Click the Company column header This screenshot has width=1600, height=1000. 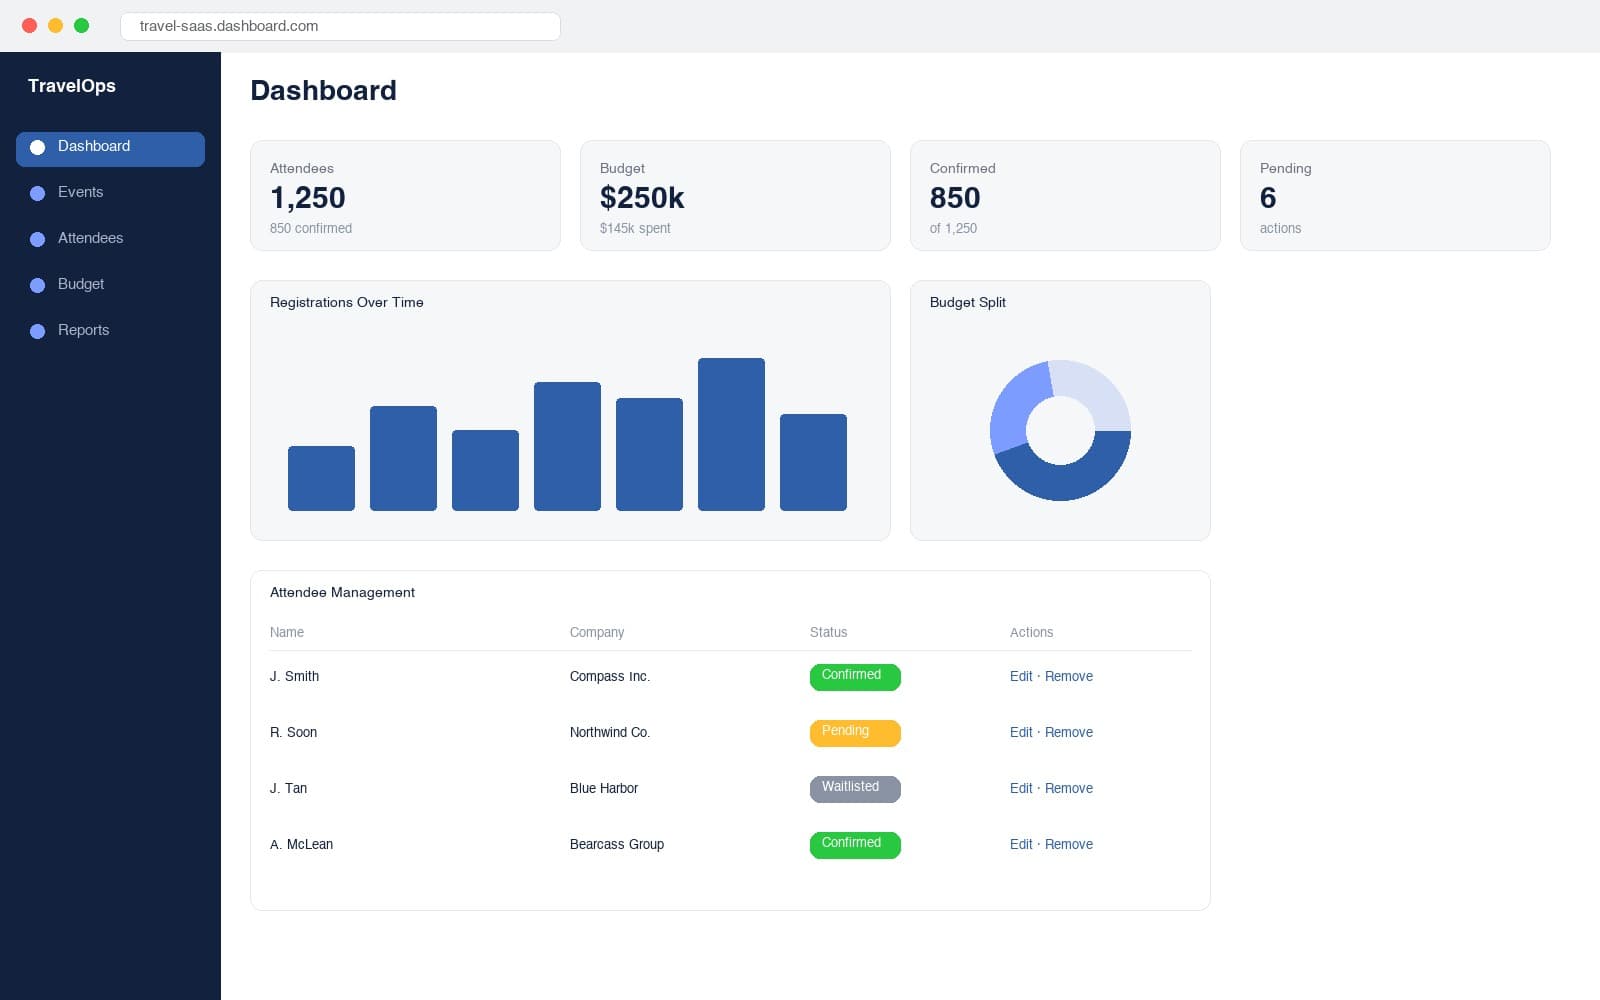click(597, 632)
